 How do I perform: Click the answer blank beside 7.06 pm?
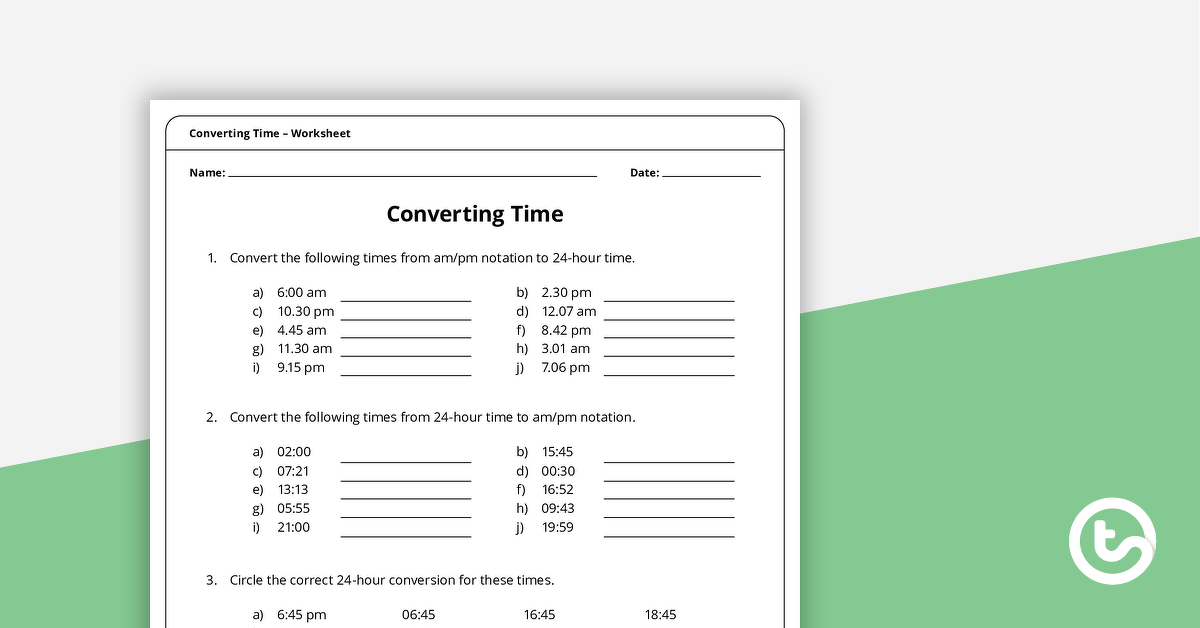[669, 372]
